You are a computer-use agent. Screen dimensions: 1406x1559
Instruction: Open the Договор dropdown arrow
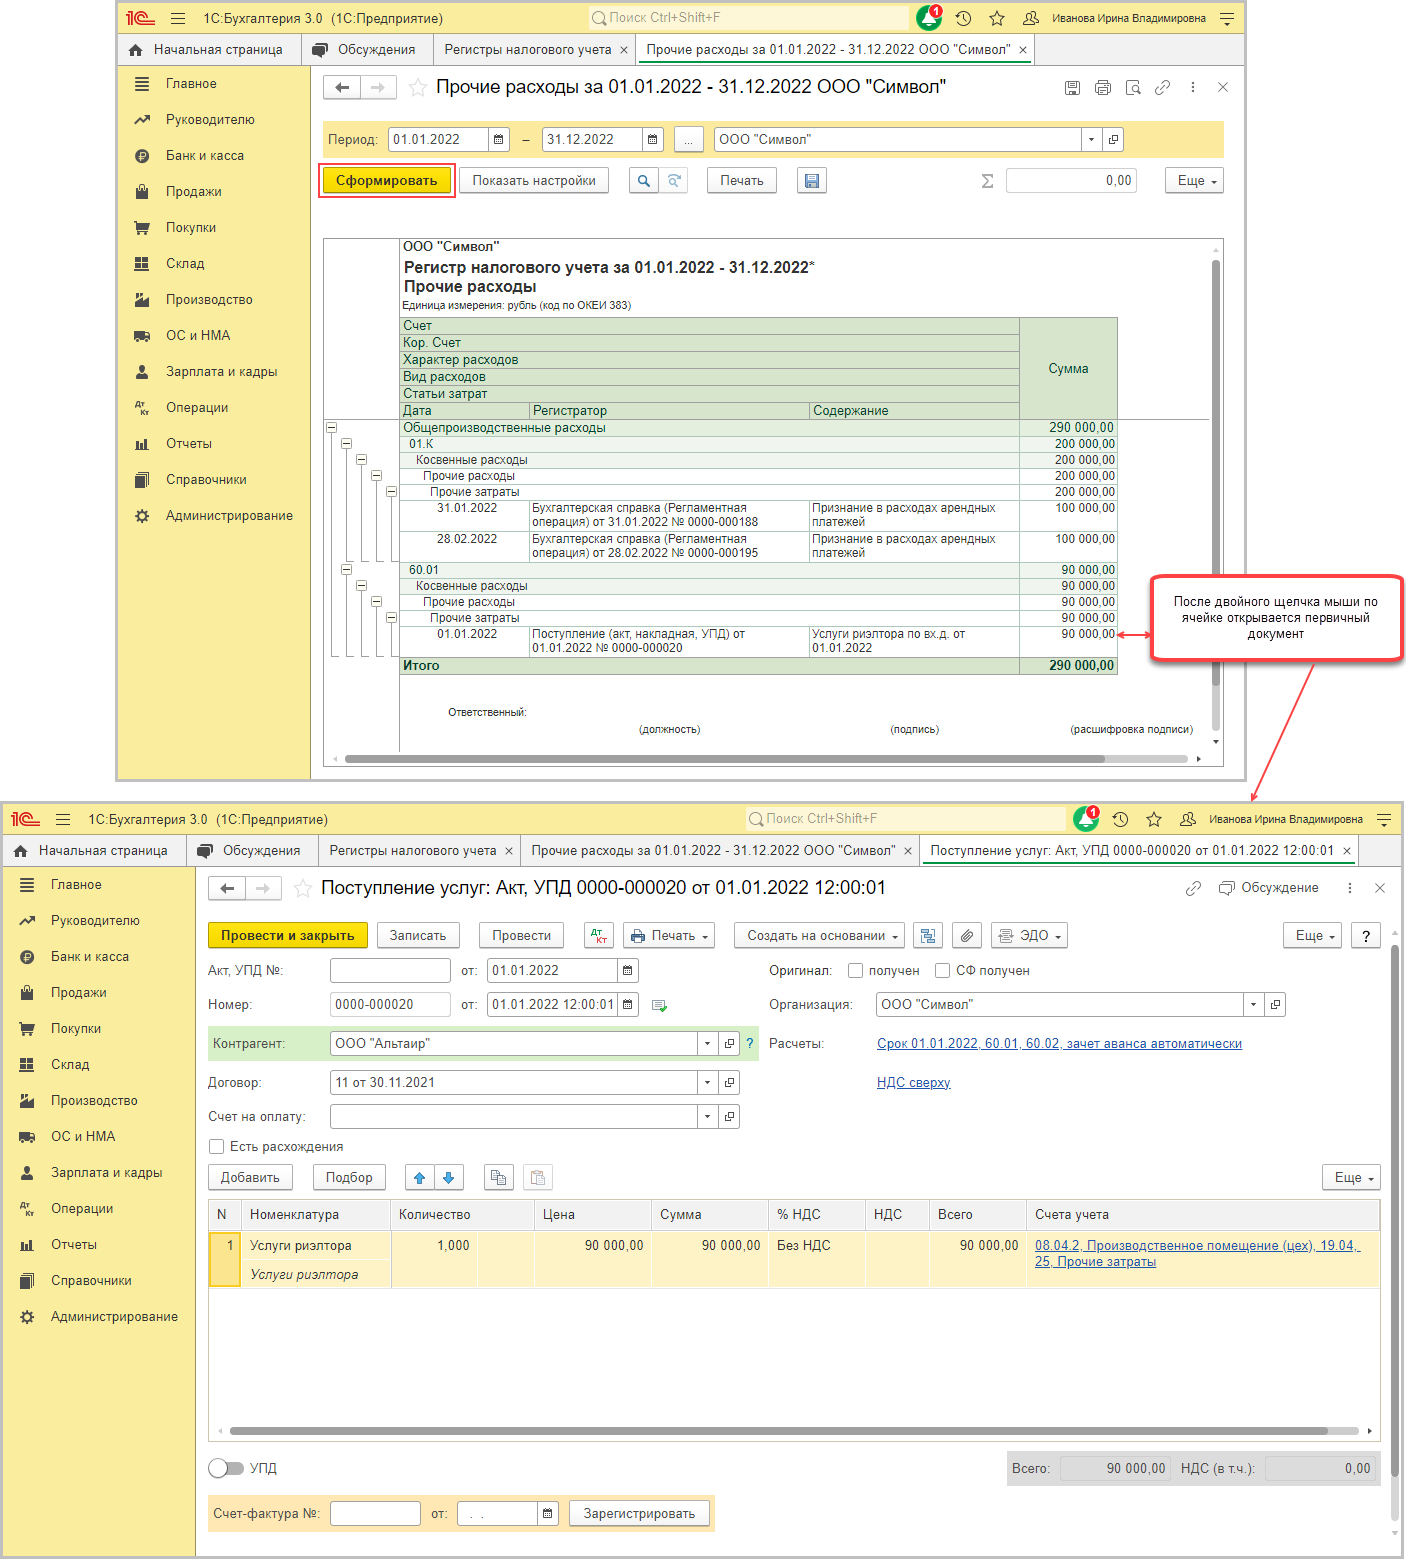pos(707,1083)
